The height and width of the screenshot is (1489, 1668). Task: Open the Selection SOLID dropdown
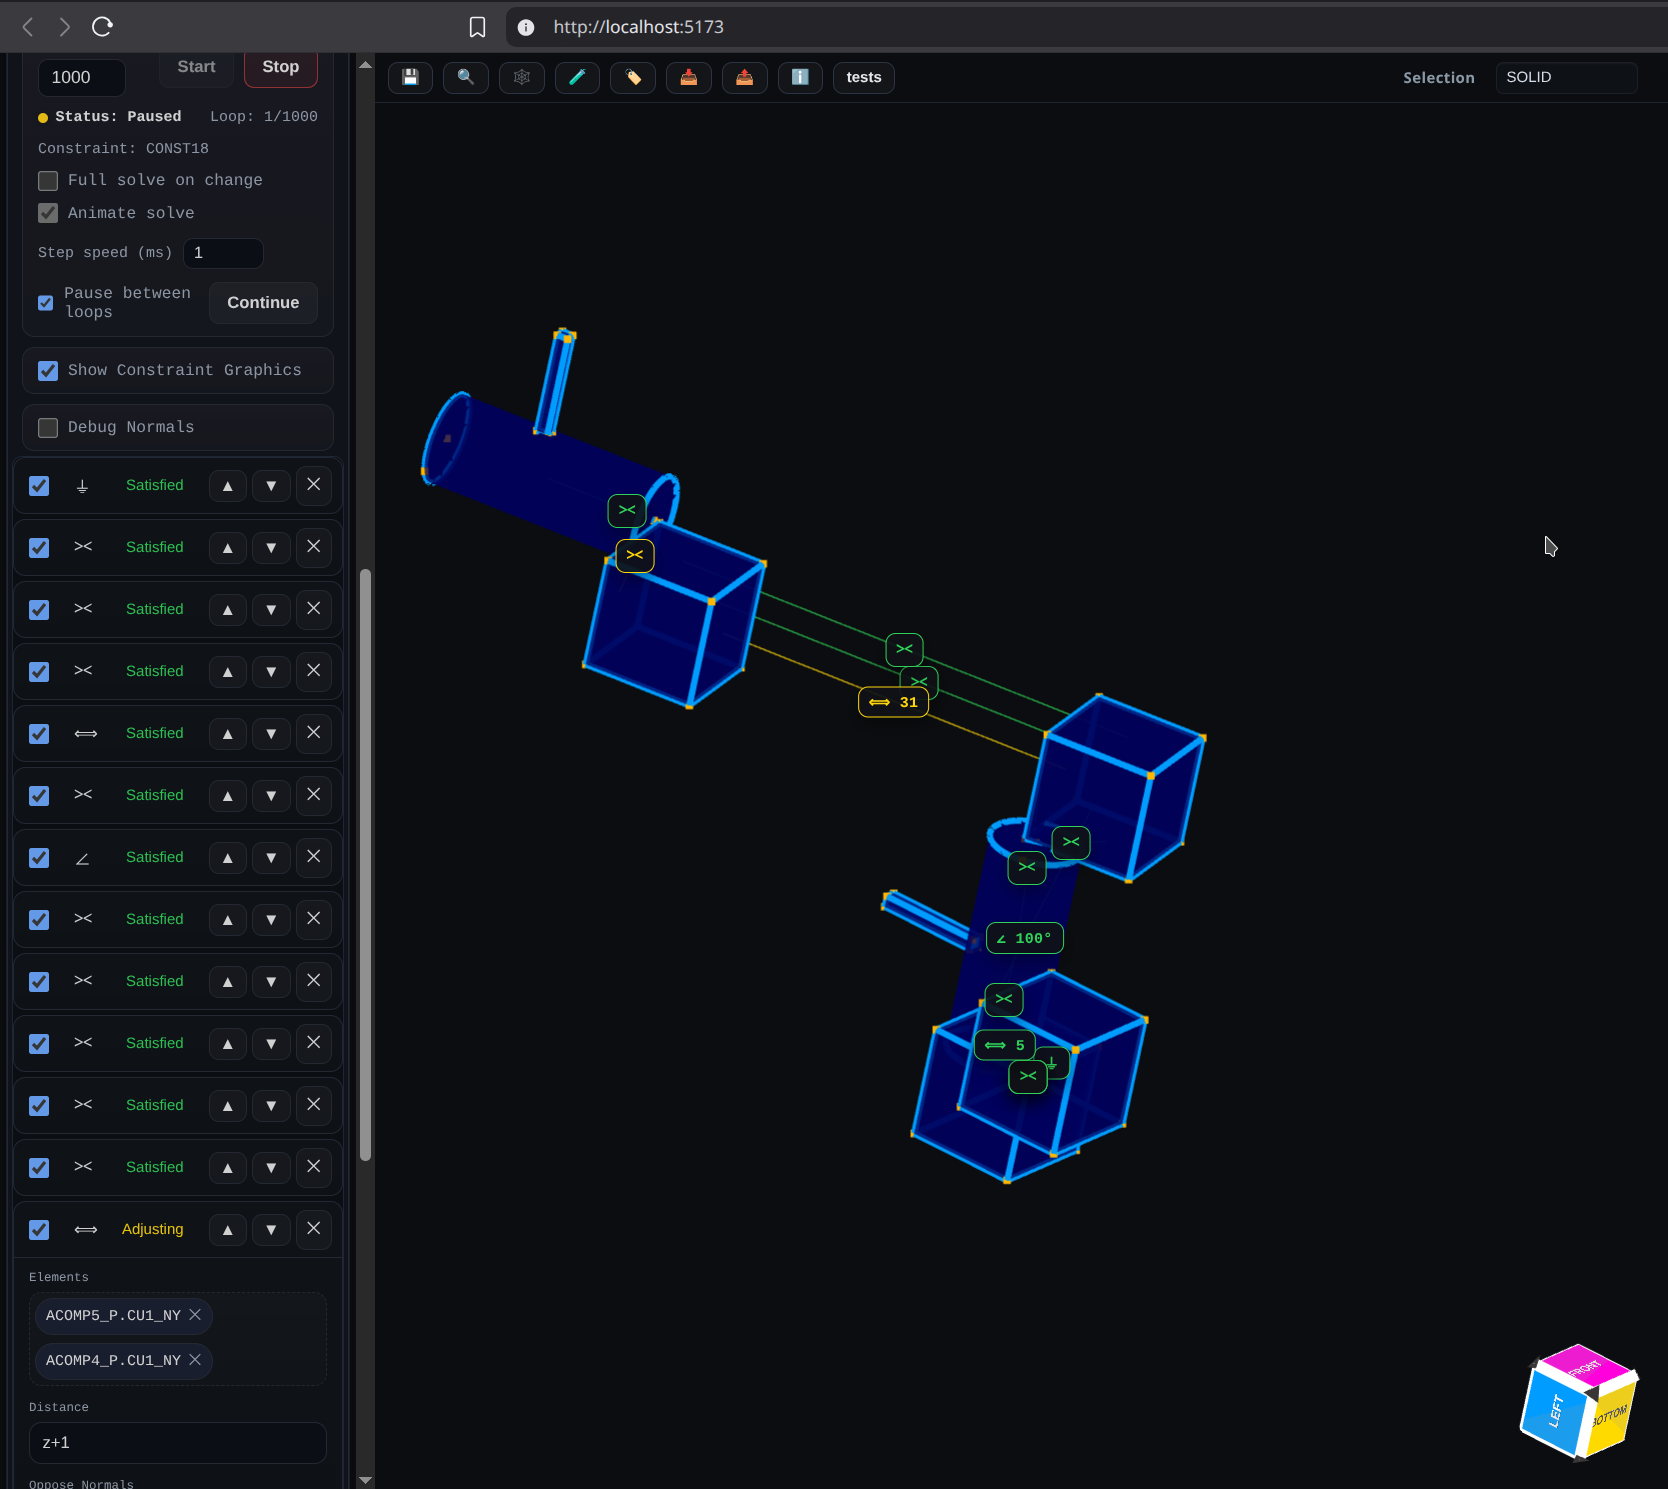tap(1565, 78)
